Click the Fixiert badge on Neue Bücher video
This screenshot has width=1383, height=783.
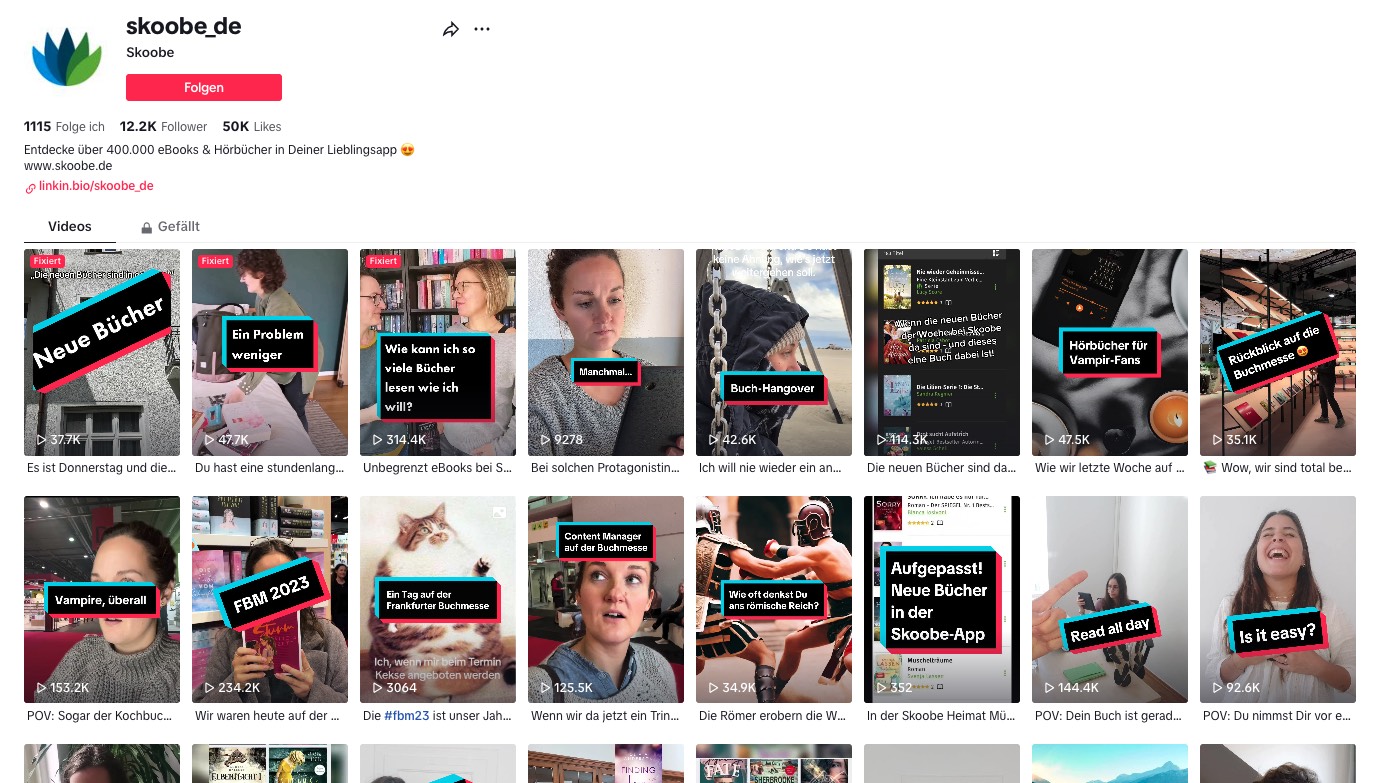47,261
